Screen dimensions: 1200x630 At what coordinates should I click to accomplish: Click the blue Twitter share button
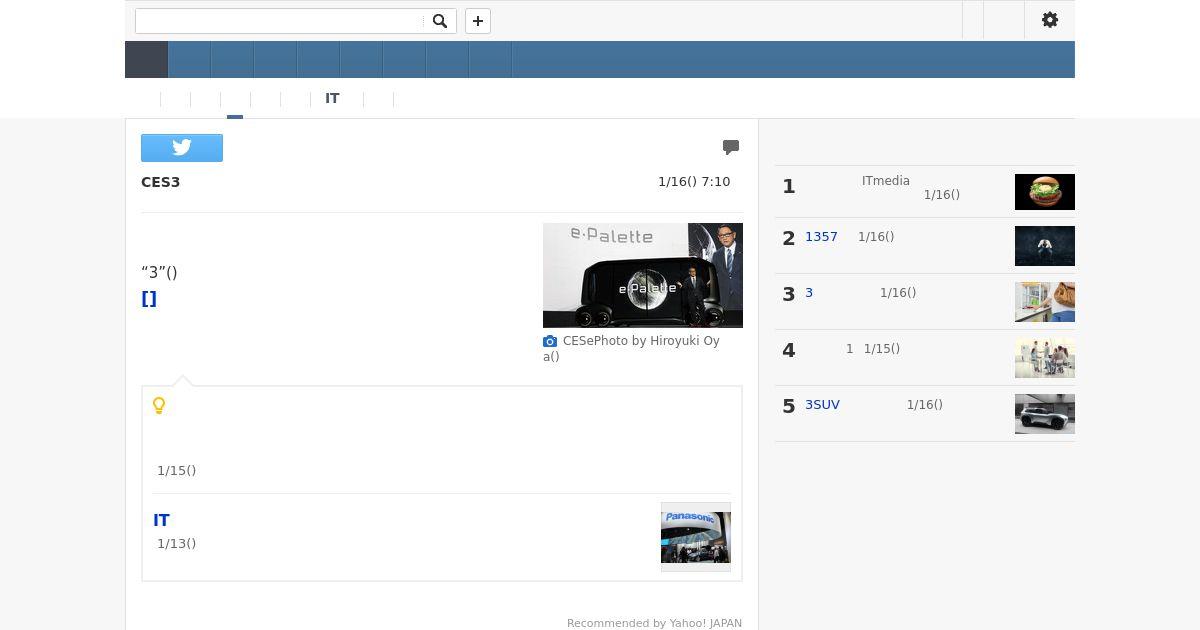[182, 148]
